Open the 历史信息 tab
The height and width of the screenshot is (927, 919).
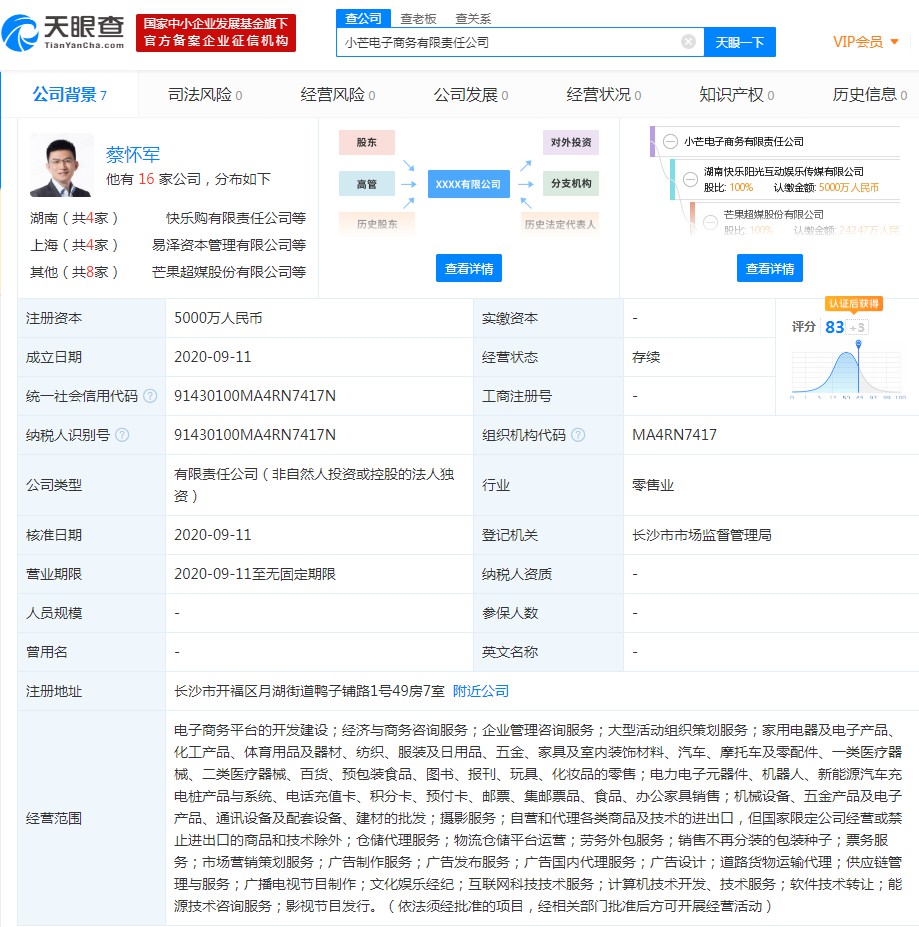[869, 95]
